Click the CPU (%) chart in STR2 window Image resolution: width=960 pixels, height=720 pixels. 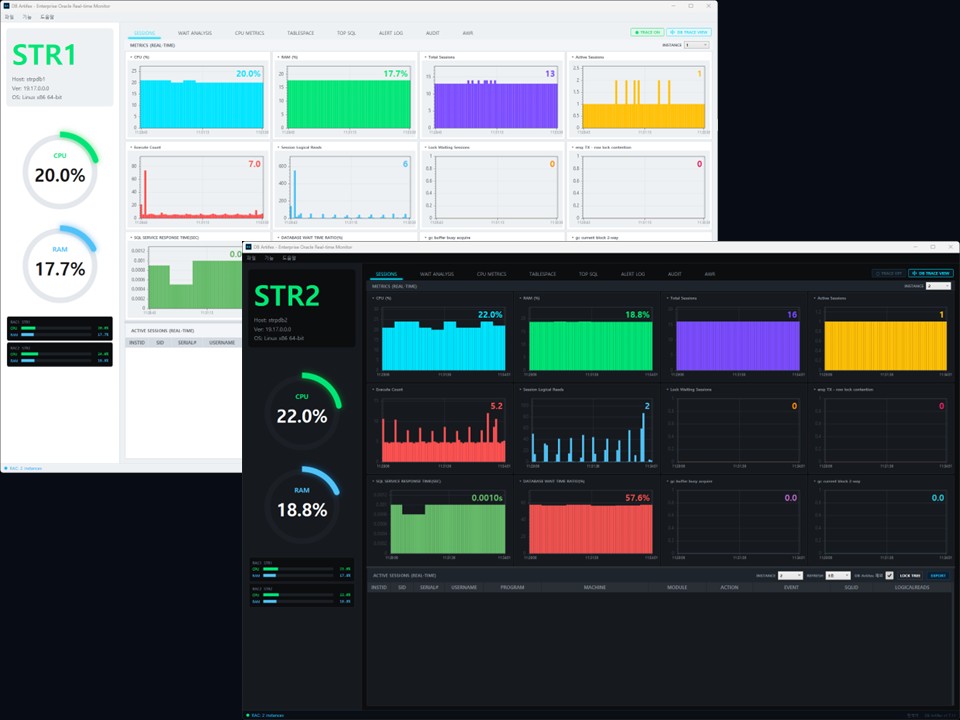(x=440, y=337)
